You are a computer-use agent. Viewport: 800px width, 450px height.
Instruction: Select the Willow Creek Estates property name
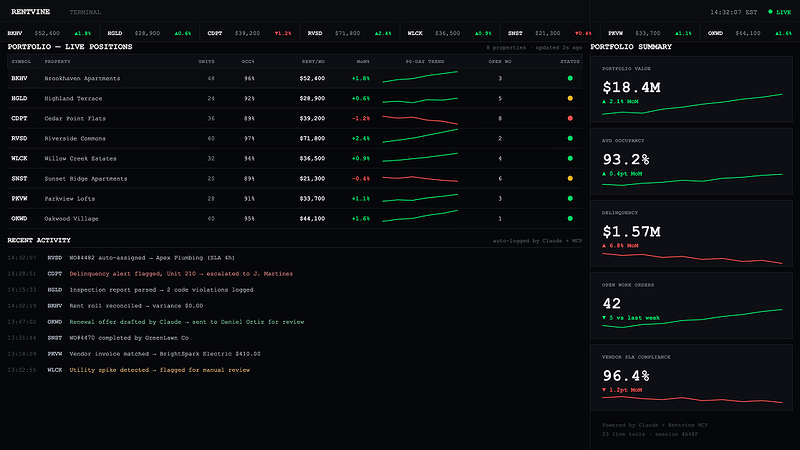pos(80,159)
